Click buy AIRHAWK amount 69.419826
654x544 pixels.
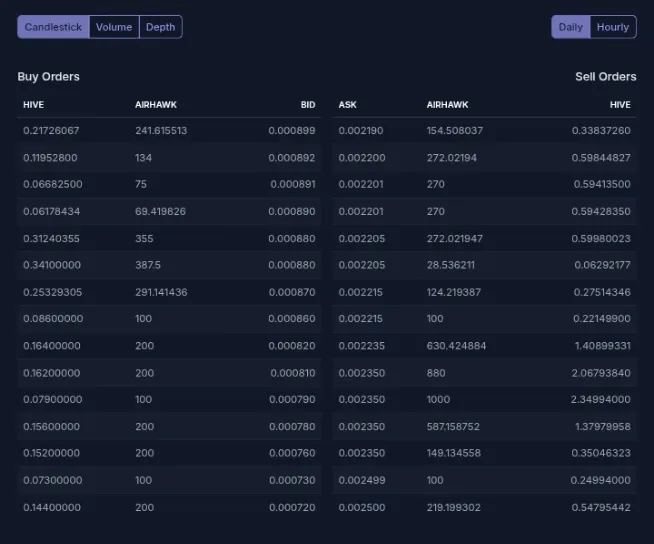160,212
